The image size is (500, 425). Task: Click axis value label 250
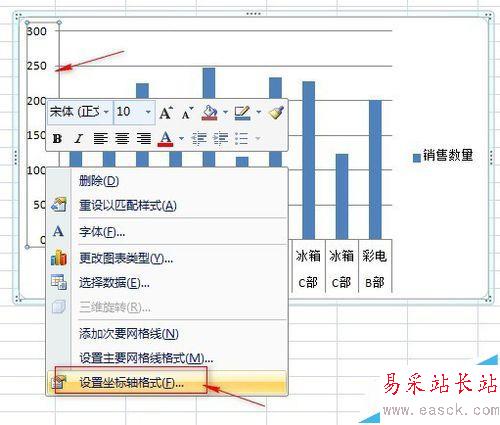click(37, 66)
